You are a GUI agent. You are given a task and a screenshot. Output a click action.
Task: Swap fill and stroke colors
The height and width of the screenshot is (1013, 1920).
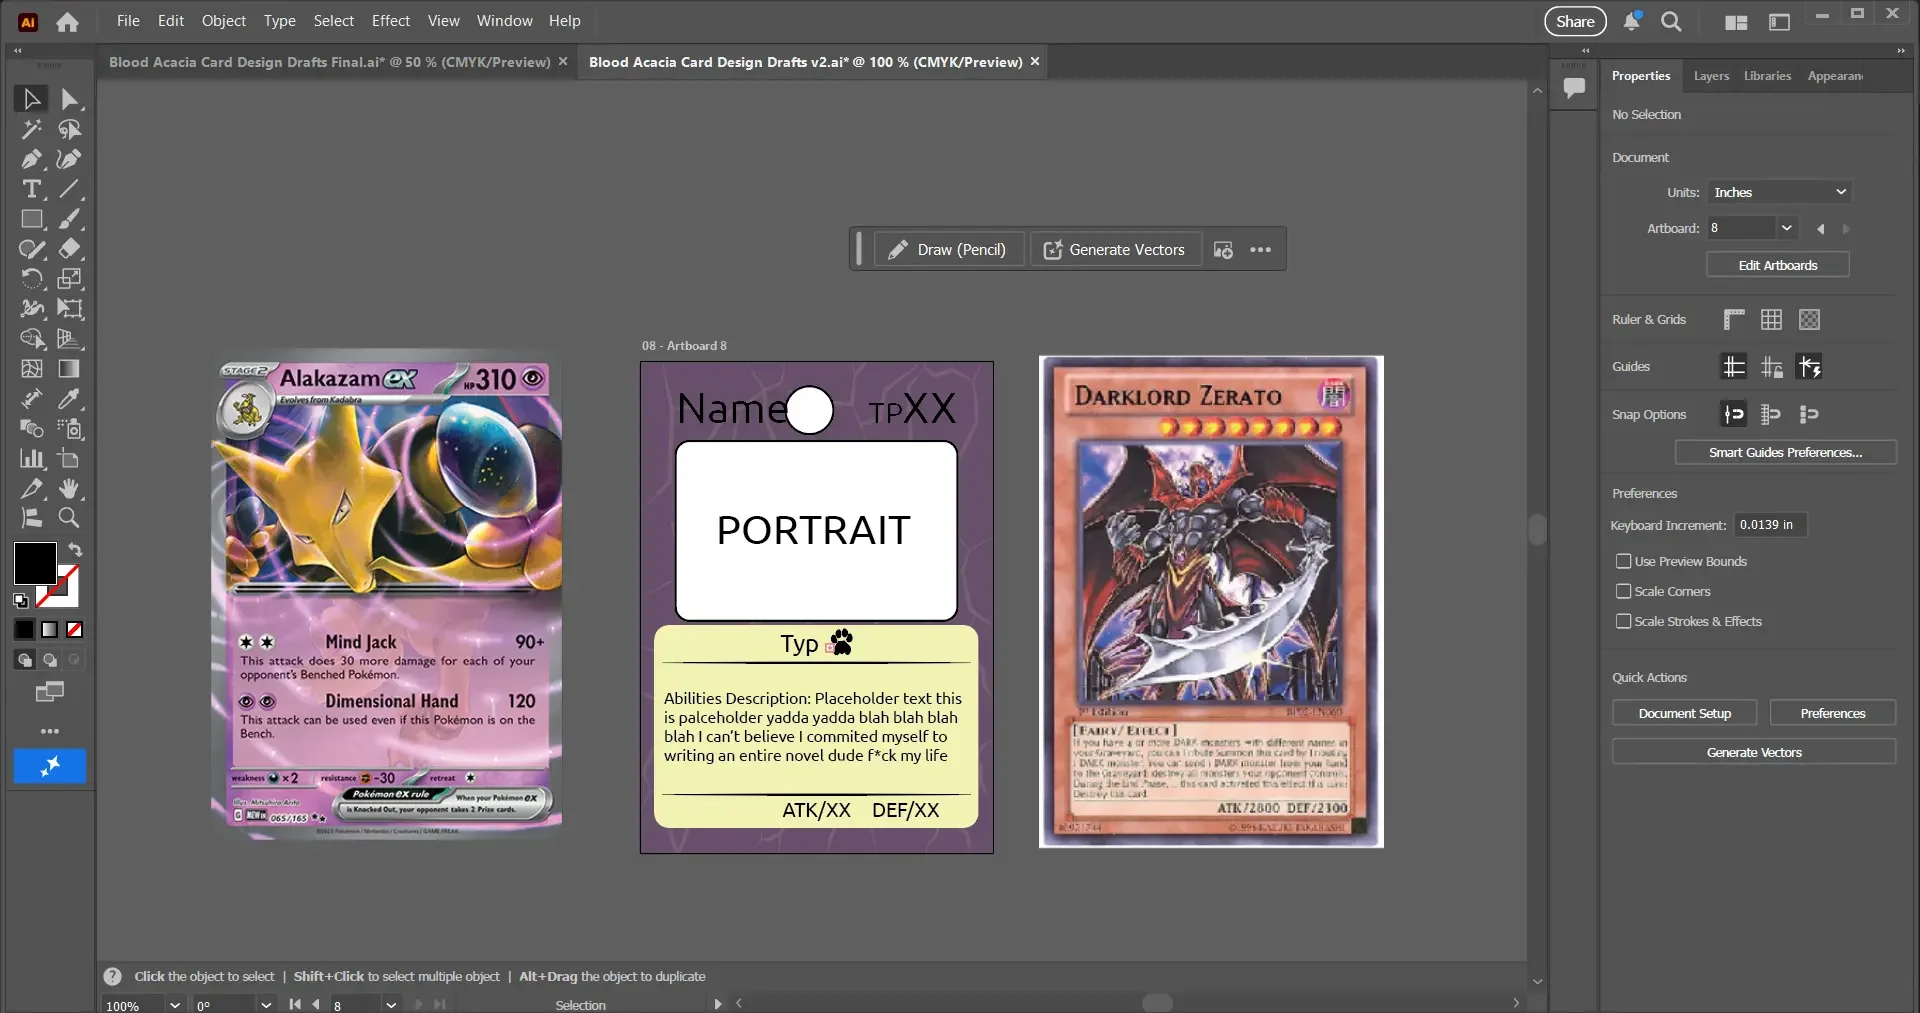(75, 550)
